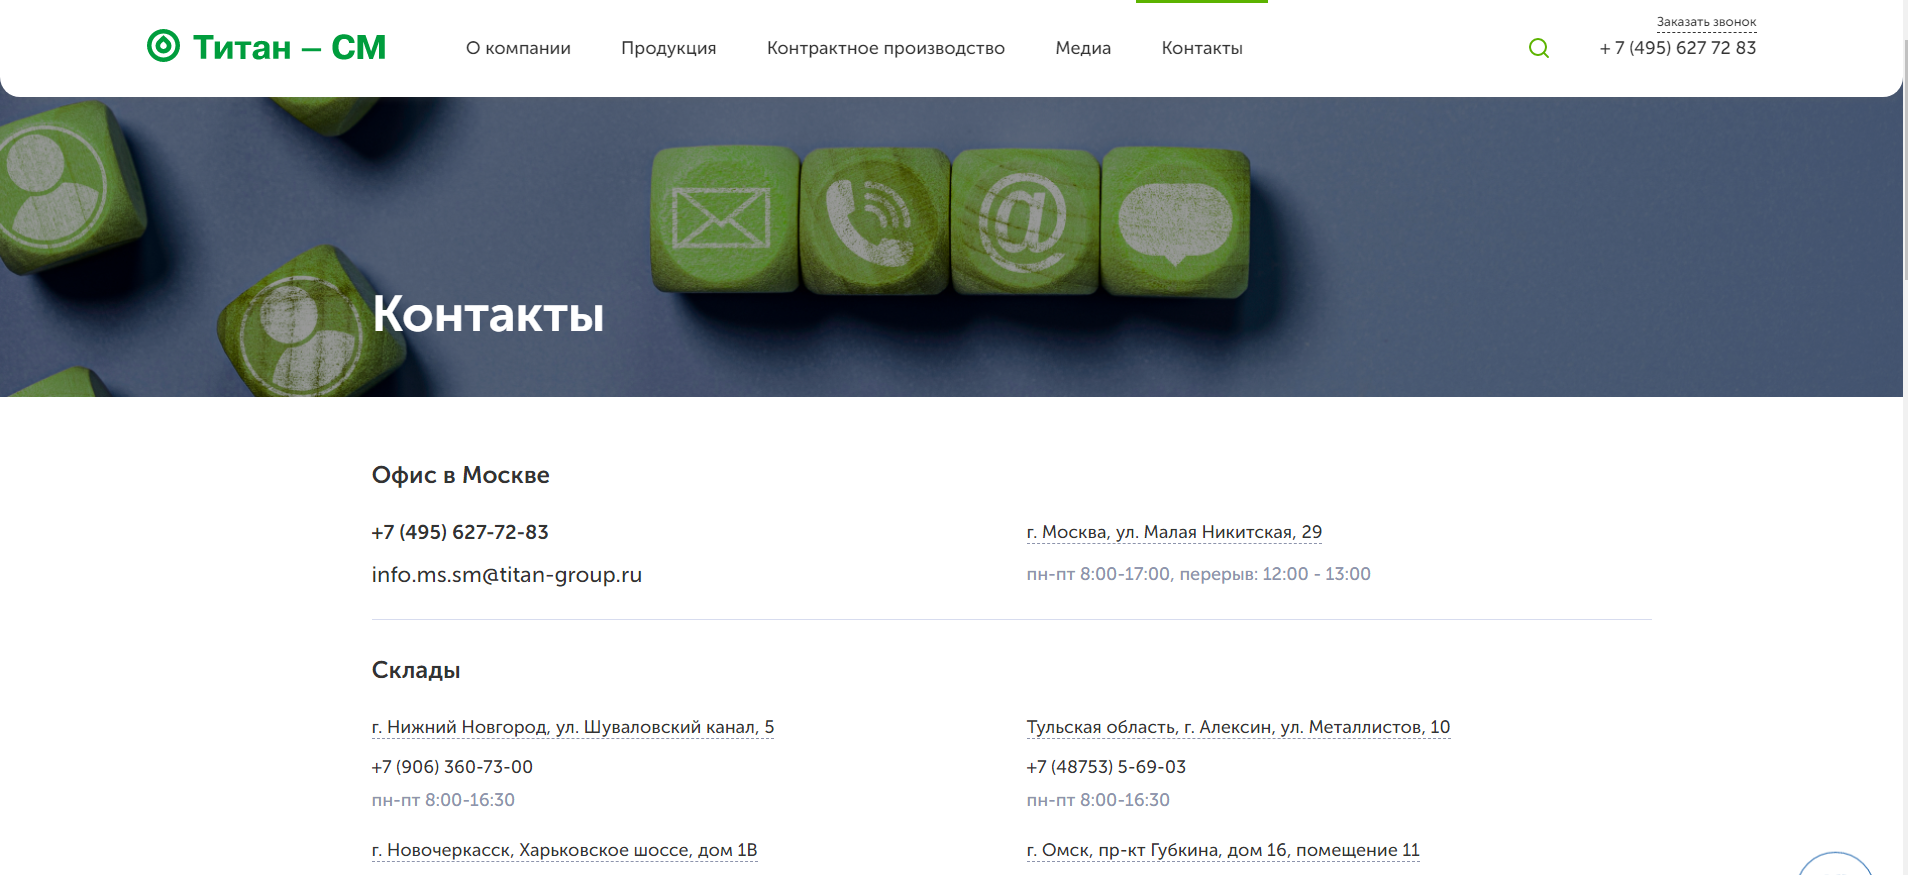
Task: Open Омск, пр-кт Губкина address link
Action: tap(1223, 850)
